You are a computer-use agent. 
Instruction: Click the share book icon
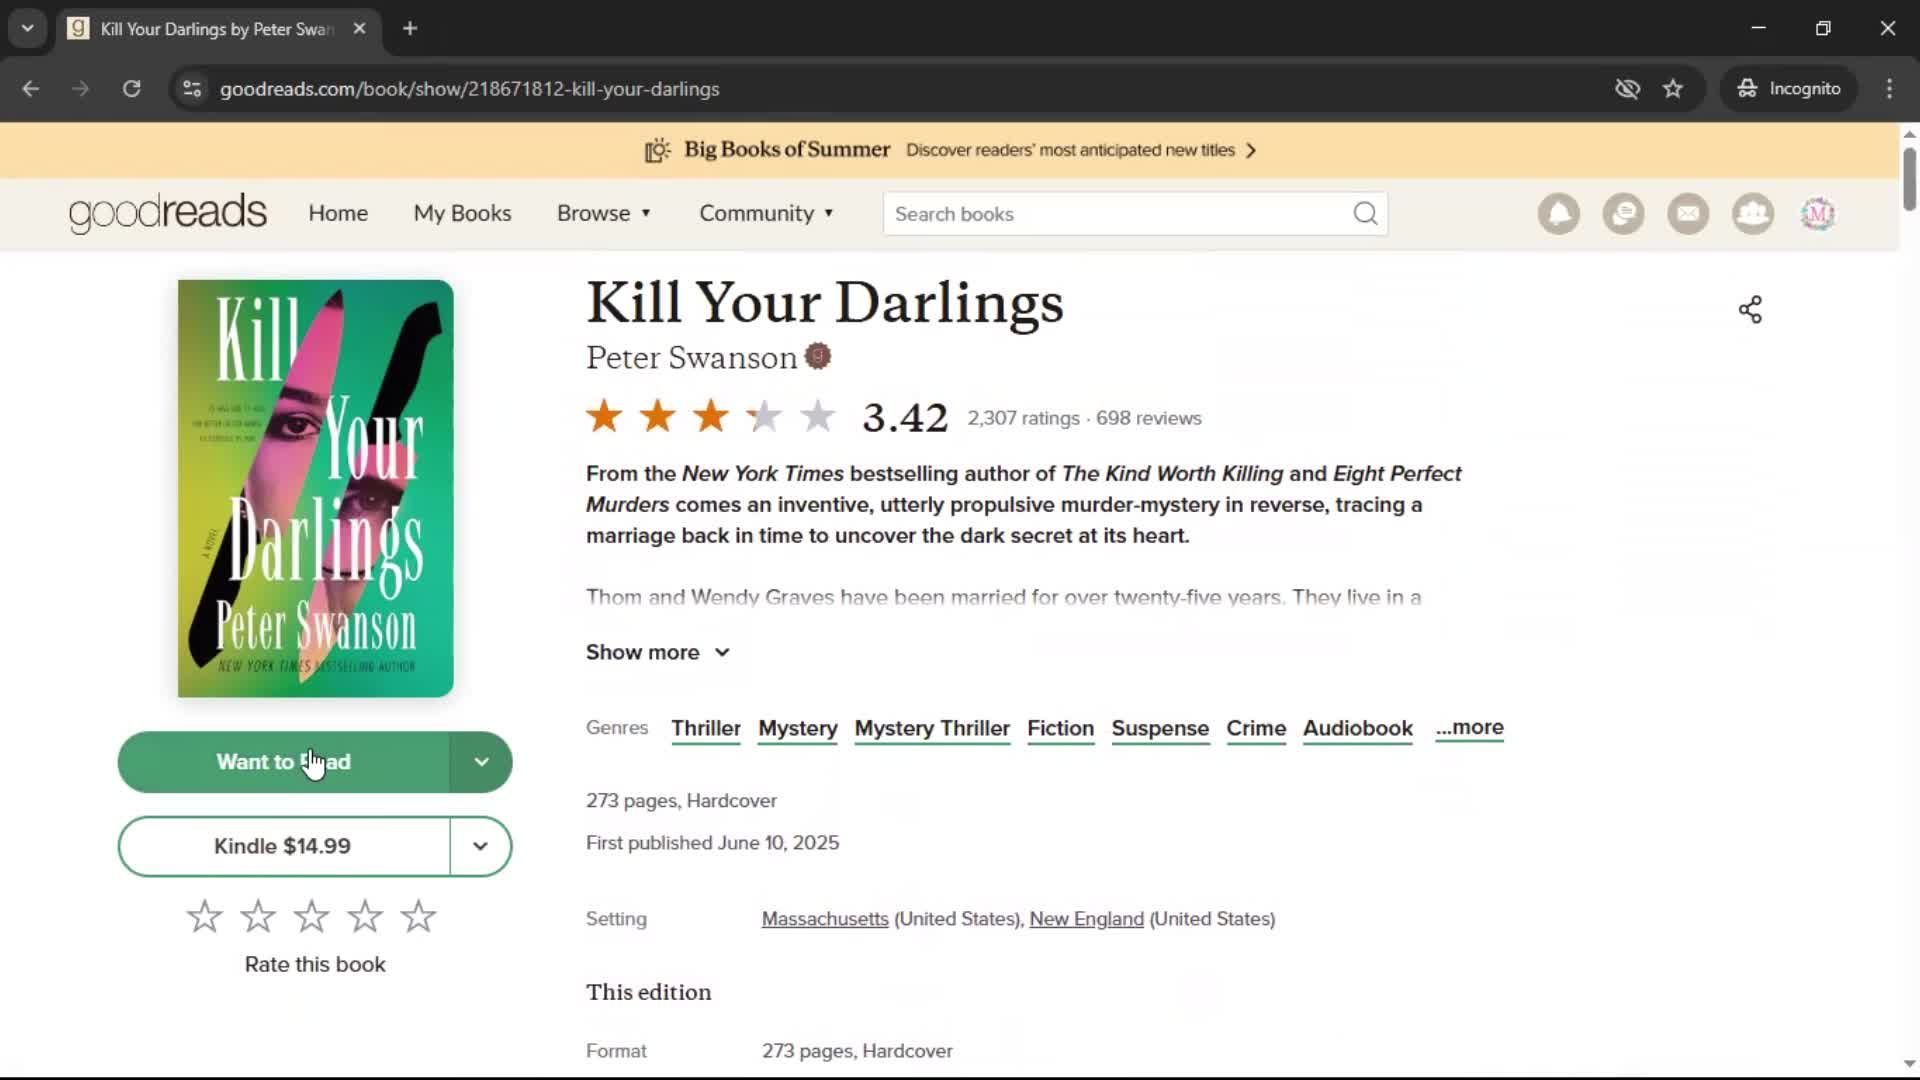click(1750, 310)
